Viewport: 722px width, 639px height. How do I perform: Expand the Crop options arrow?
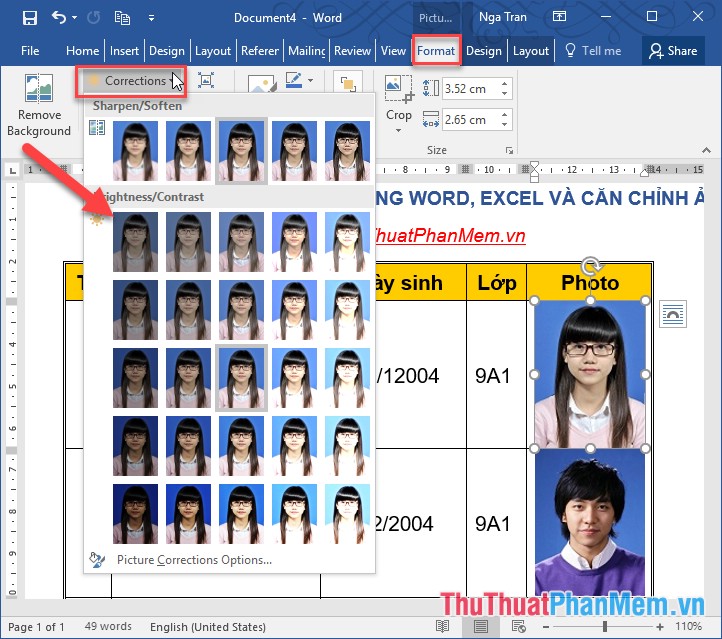coord(399,130)
